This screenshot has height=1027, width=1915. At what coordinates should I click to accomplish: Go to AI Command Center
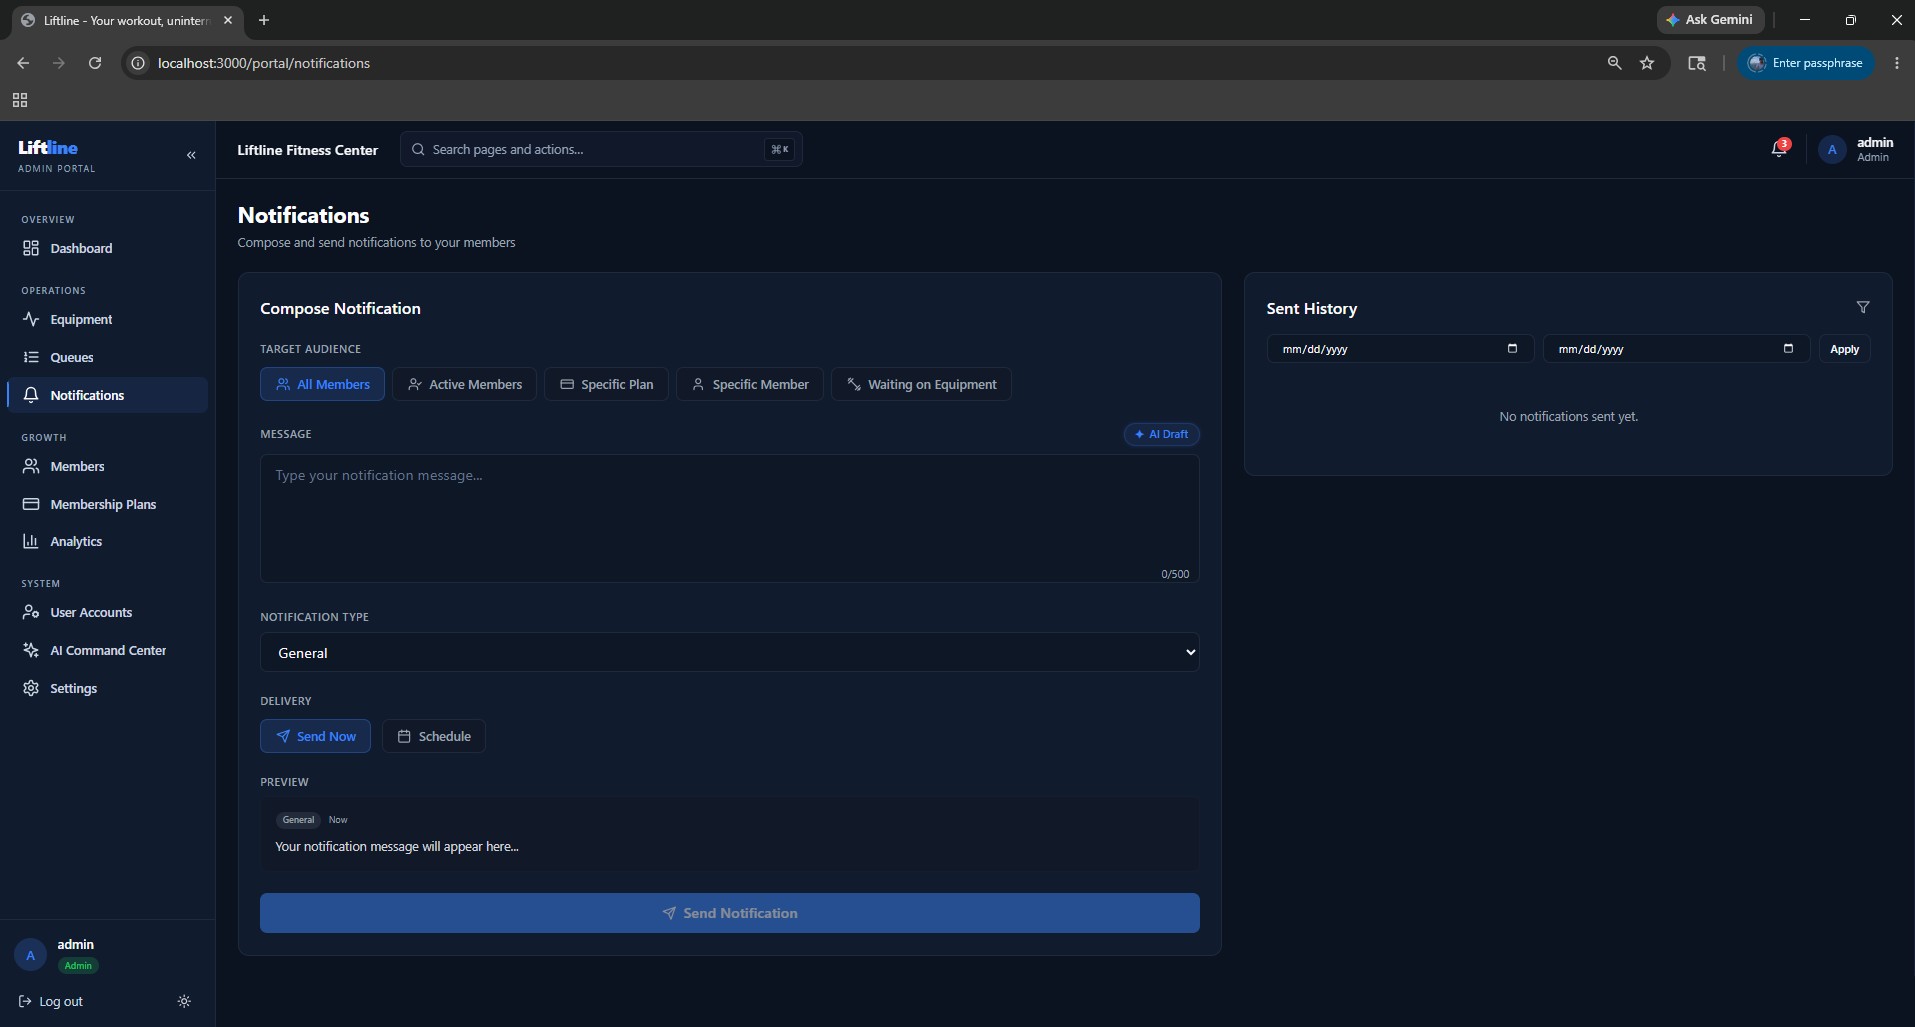(x=107, y=650)
